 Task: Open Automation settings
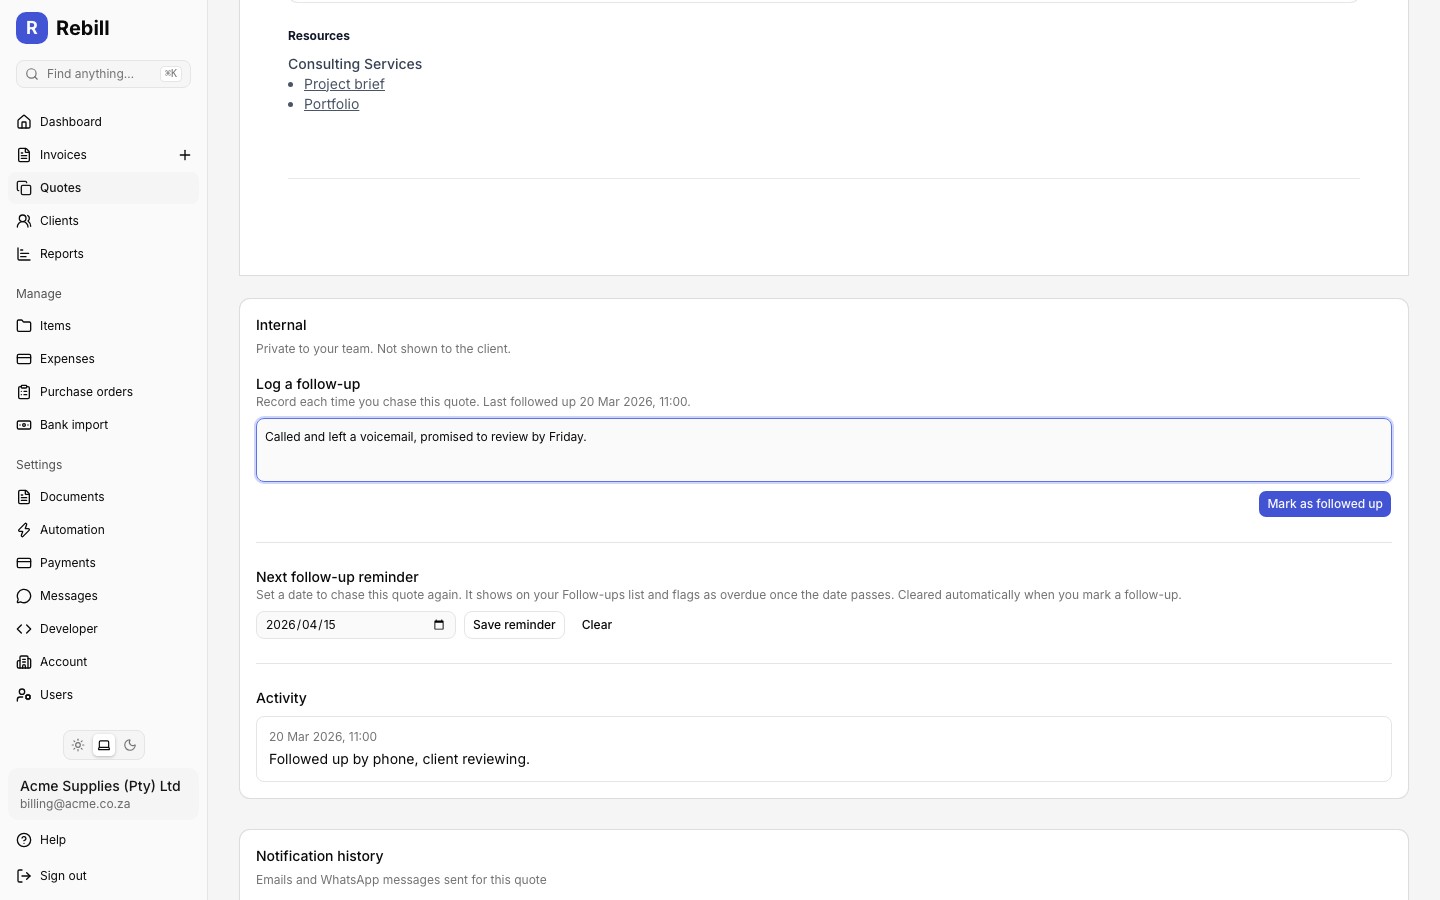click(103, 530)
